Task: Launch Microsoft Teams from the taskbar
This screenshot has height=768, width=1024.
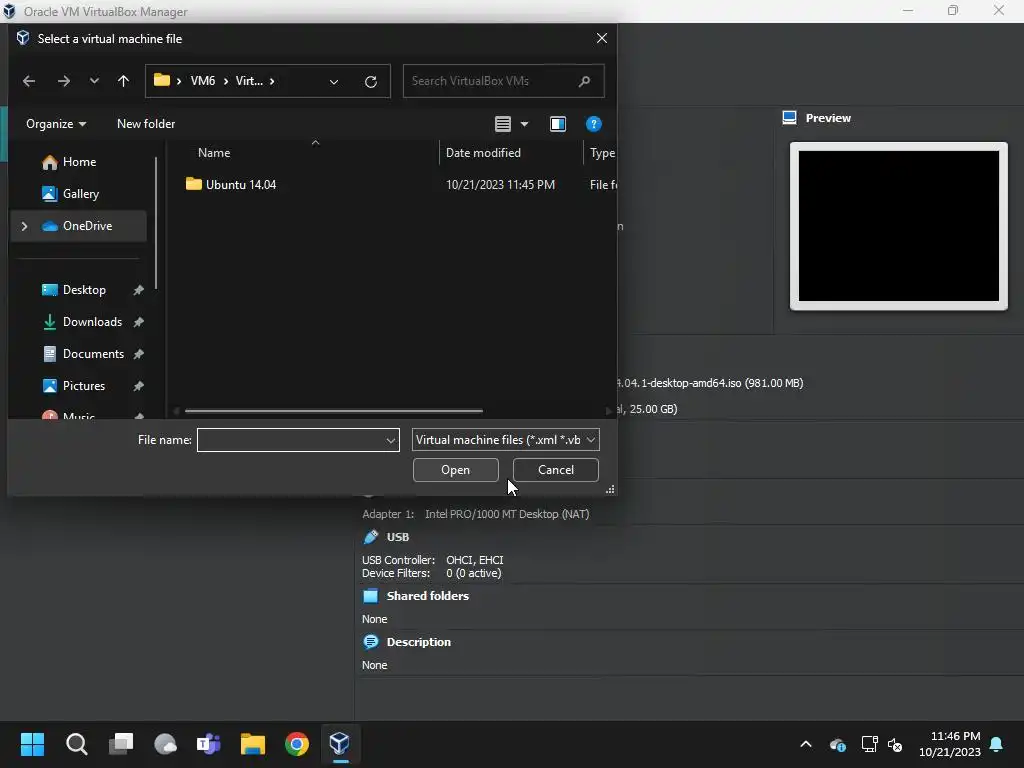Action: [x=209, y=744]
